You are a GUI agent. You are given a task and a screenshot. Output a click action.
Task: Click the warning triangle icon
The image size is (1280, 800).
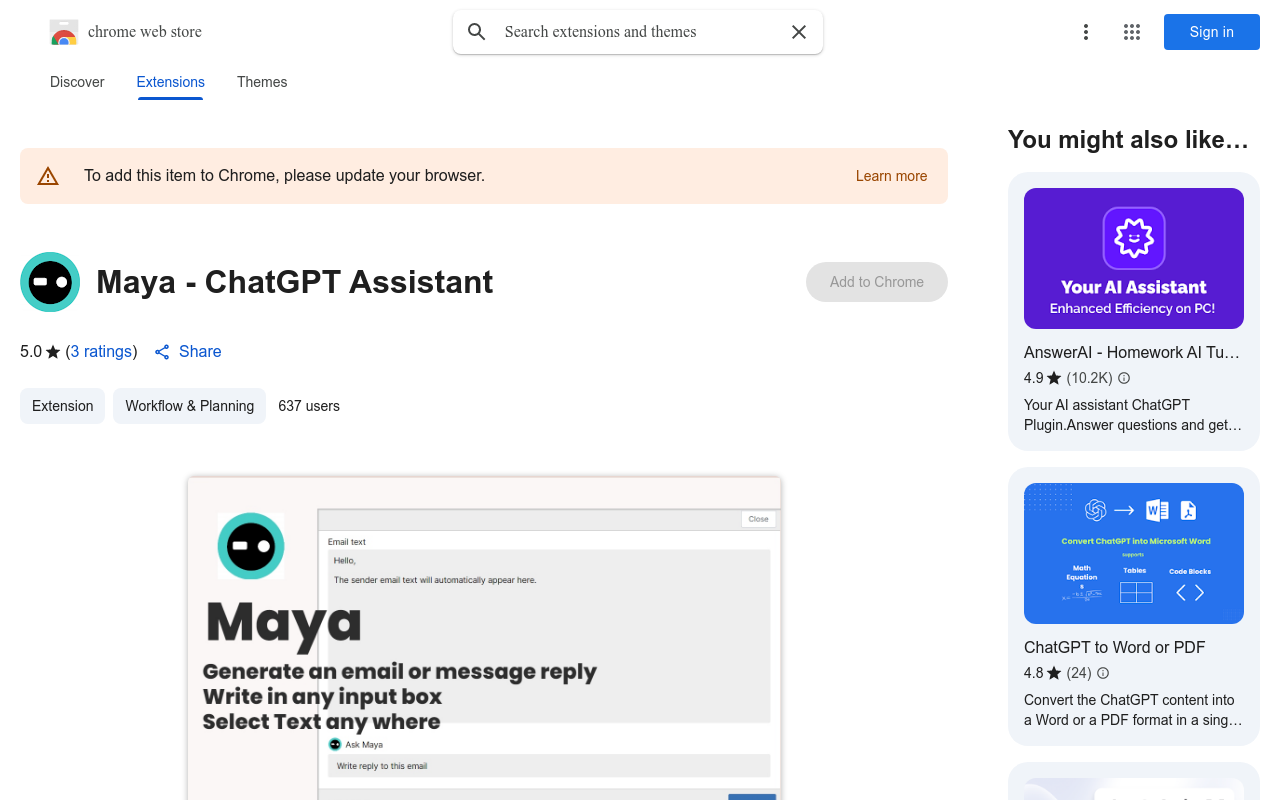click(x=48, y=176)
